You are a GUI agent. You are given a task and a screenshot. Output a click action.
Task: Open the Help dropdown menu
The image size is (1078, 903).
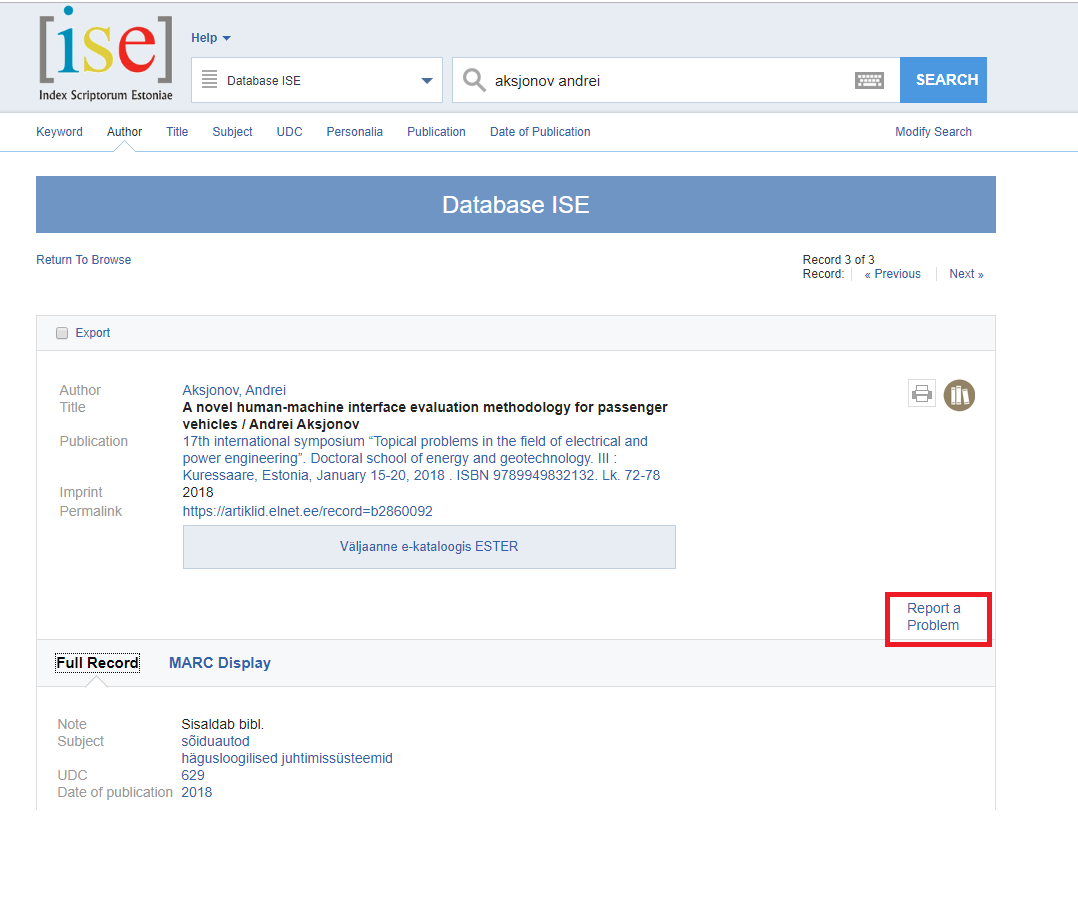pyautogui.click(x=210, y=38)
